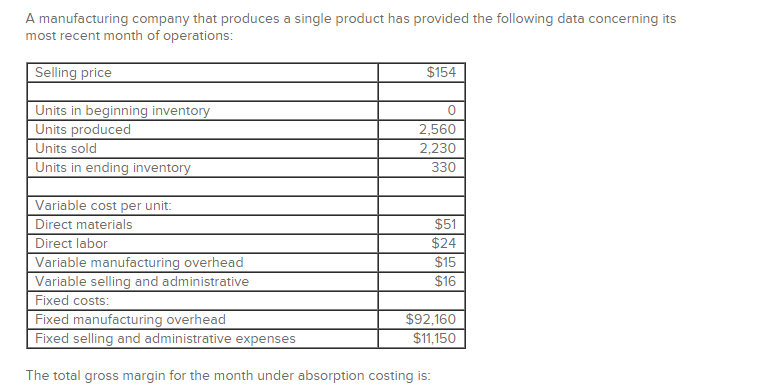Click the Direct materials label

coord(83,224)
